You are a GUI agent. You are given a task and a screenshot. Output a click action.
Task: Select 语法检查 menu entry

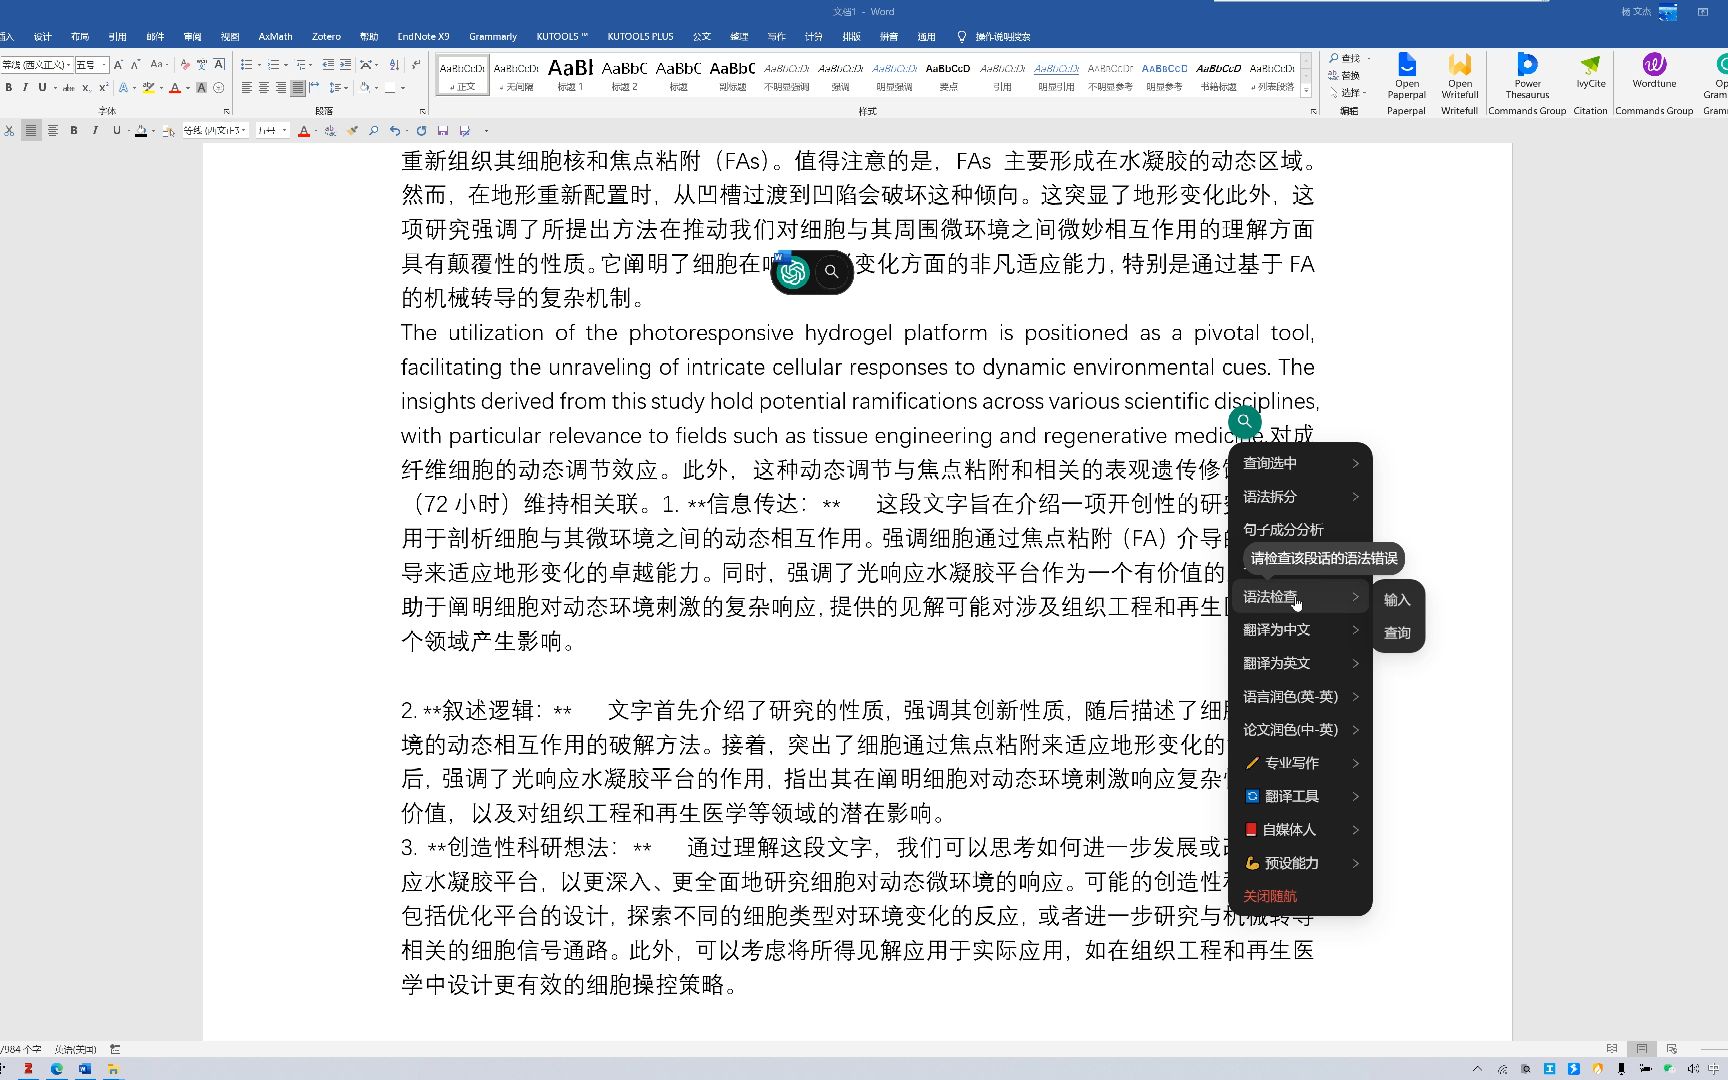click(1300, 597)
